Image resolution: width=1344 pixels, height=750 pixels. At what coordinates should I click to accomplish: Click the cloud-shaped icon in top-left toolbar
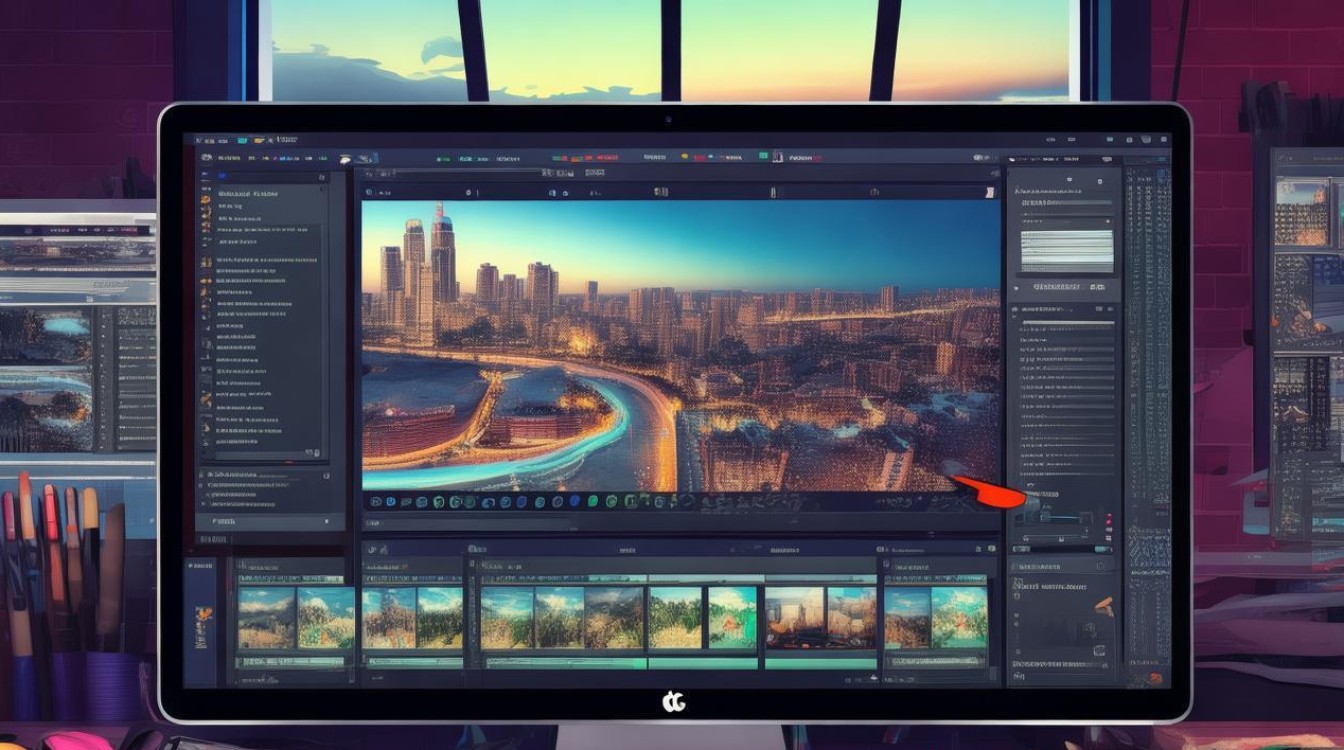(347, 157)
